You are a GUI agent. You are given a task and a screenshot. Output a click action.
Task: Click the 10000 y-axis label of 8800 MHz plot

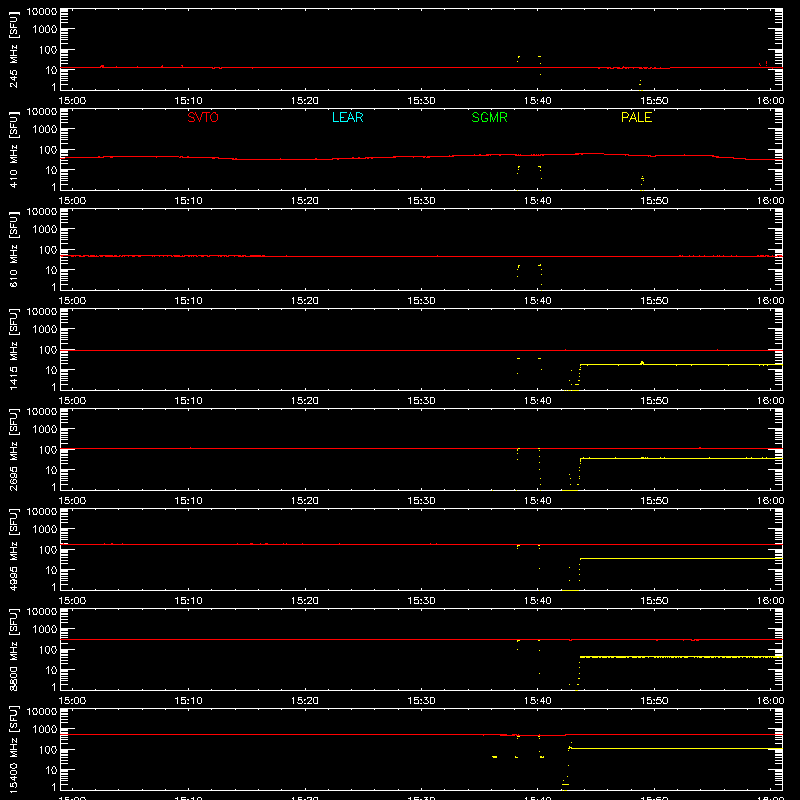(x=42, y=612)
